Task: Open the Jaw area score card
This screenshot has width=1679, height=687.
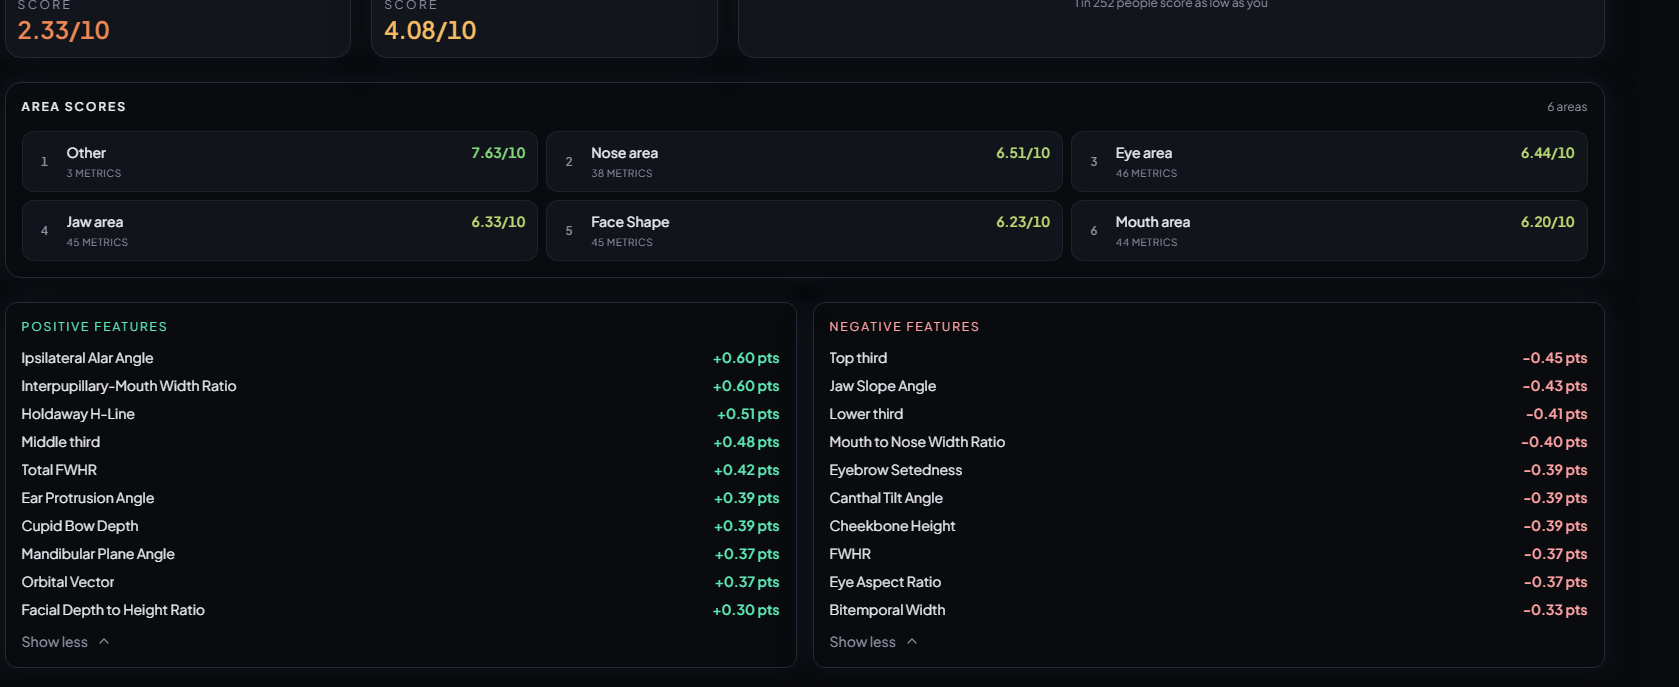Action: (x=280, y=231)
